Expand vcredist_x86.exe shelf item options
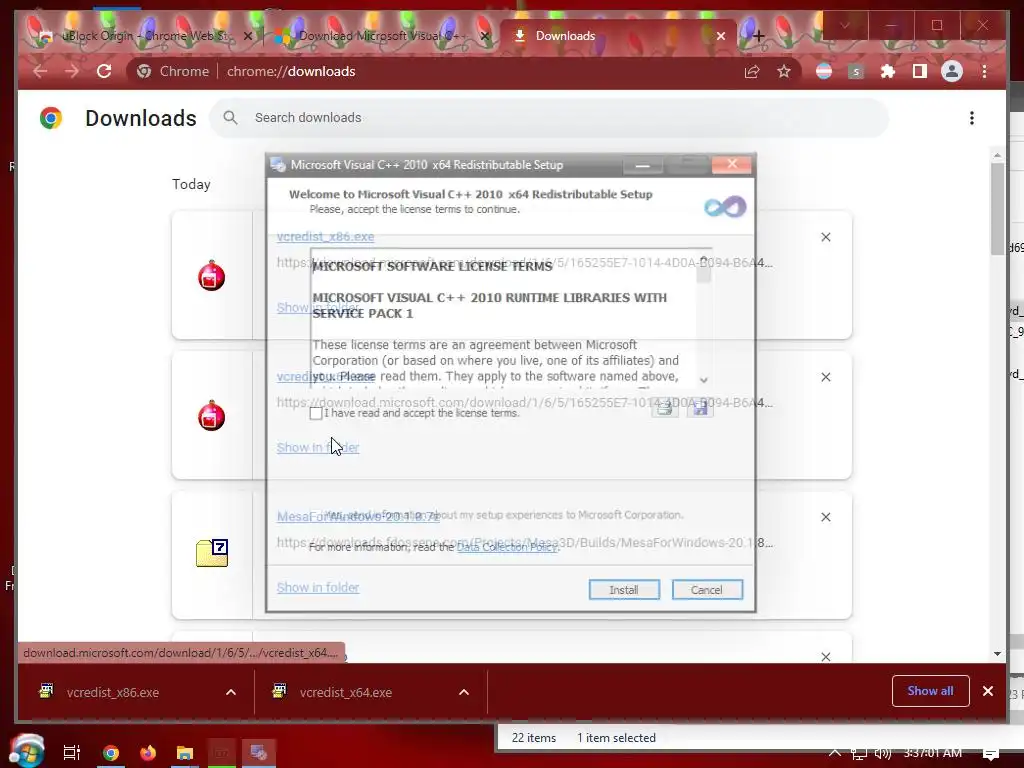Screen dimensions: 1024x768 click(231, 692)
